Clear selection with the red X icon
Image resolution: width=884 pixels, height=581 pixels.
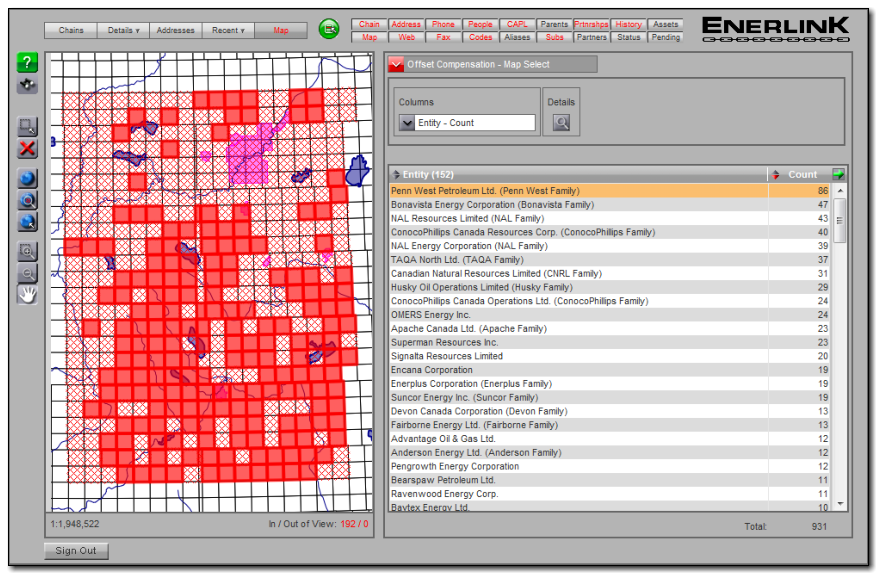pos(27,149)
